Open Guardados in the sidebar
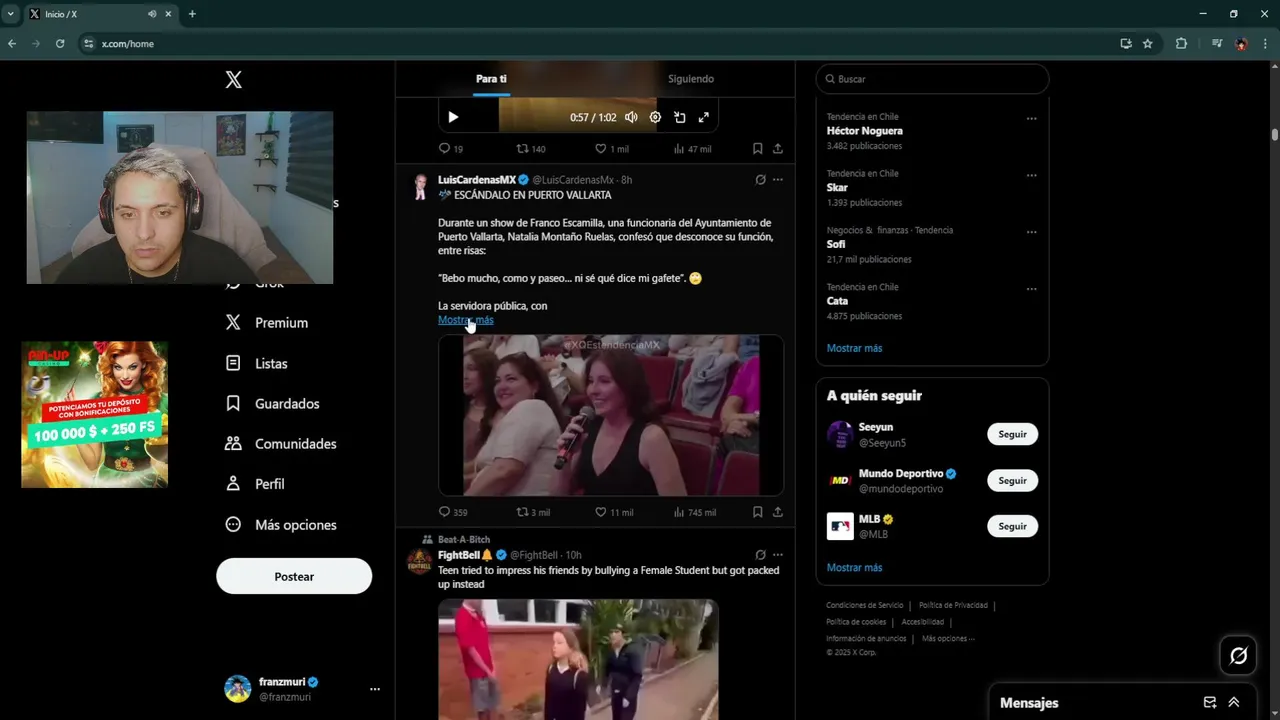The width and height of the screenshot is (1280, 720). [x=273, y=404]
